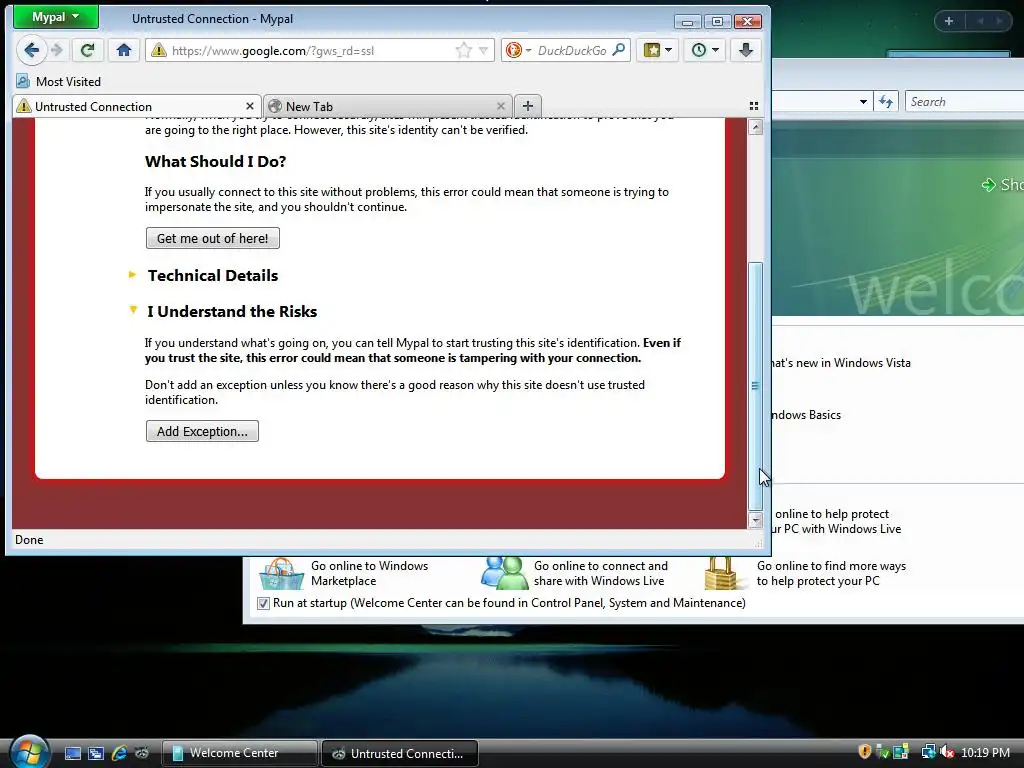Open the Downloads arrow button
Viewport: 1024px width, 768px height.
[746, 50]
